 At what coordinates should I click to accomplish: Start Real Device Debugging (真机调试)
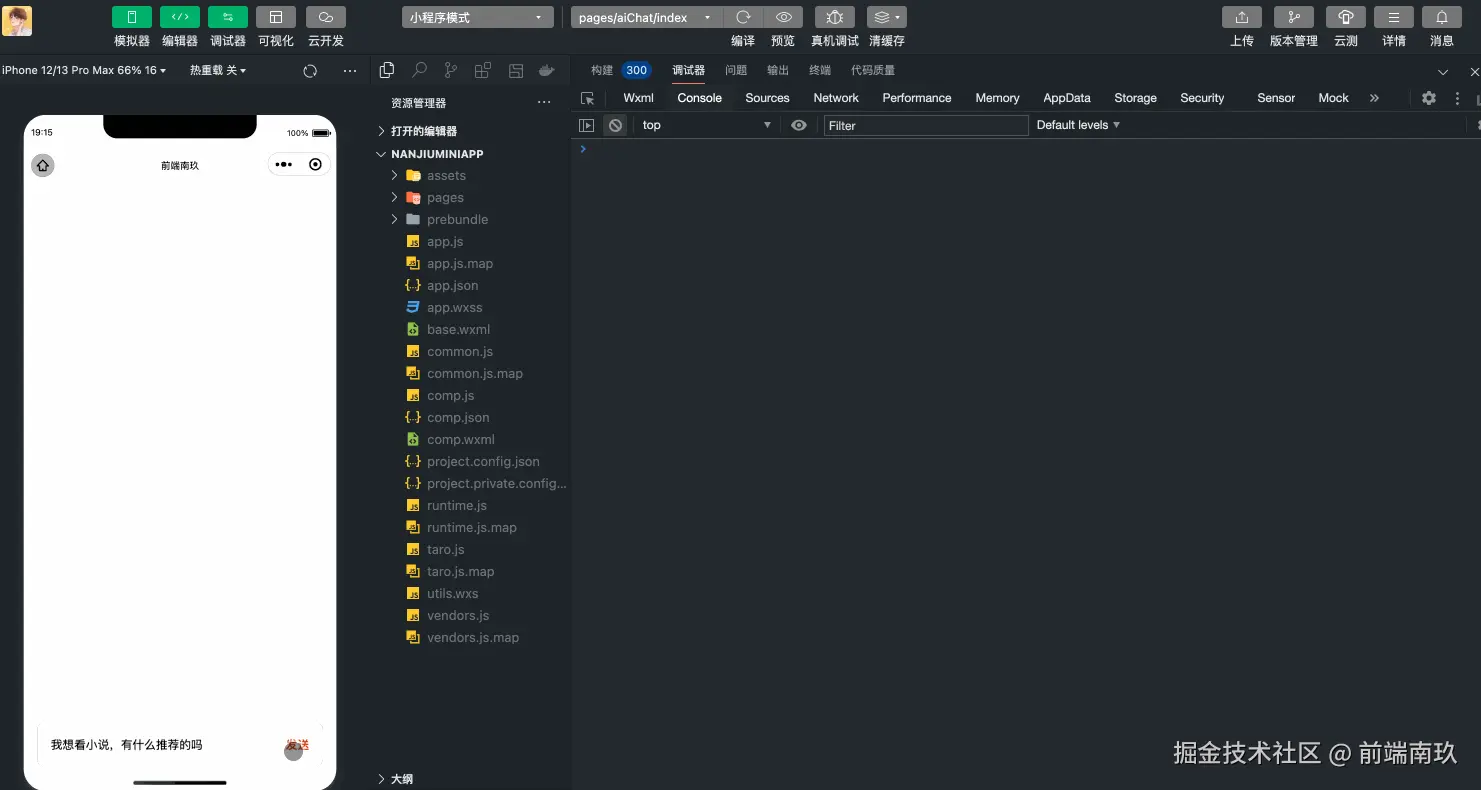[x=835, y=17]
